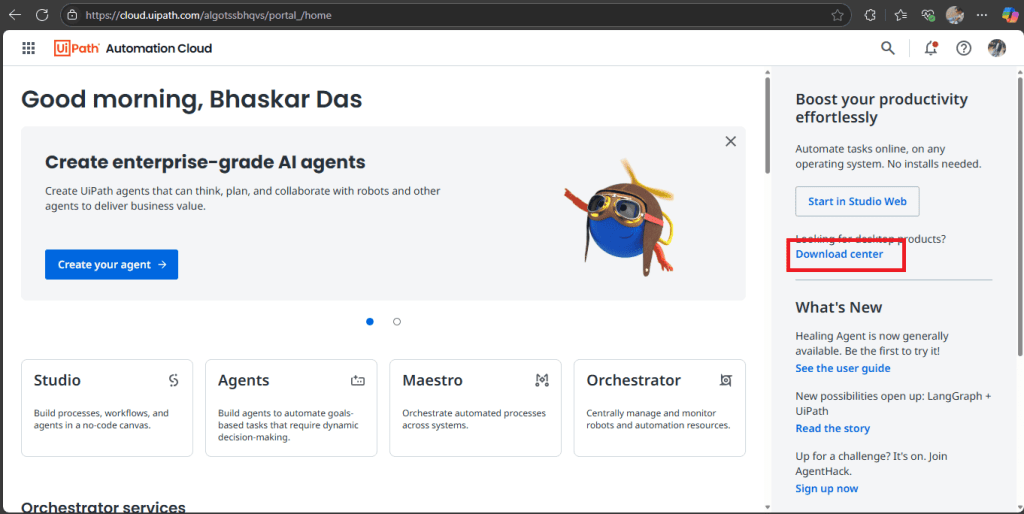Viewport: 1024px width, 514px height.
Task: Open the browser extensions icon
Action: (x=870, y=15)
